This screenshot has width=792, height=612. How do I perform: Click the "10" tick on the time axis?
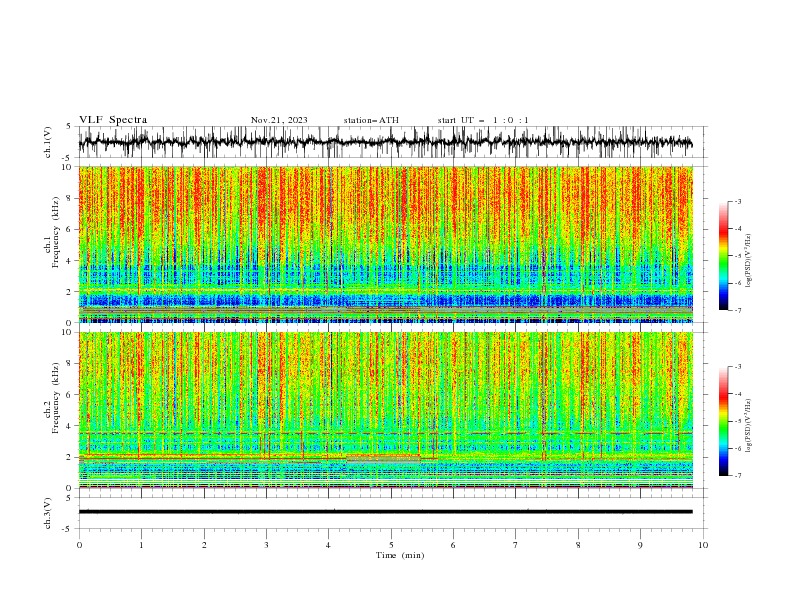pyautogui.click(x=703, y=545)
